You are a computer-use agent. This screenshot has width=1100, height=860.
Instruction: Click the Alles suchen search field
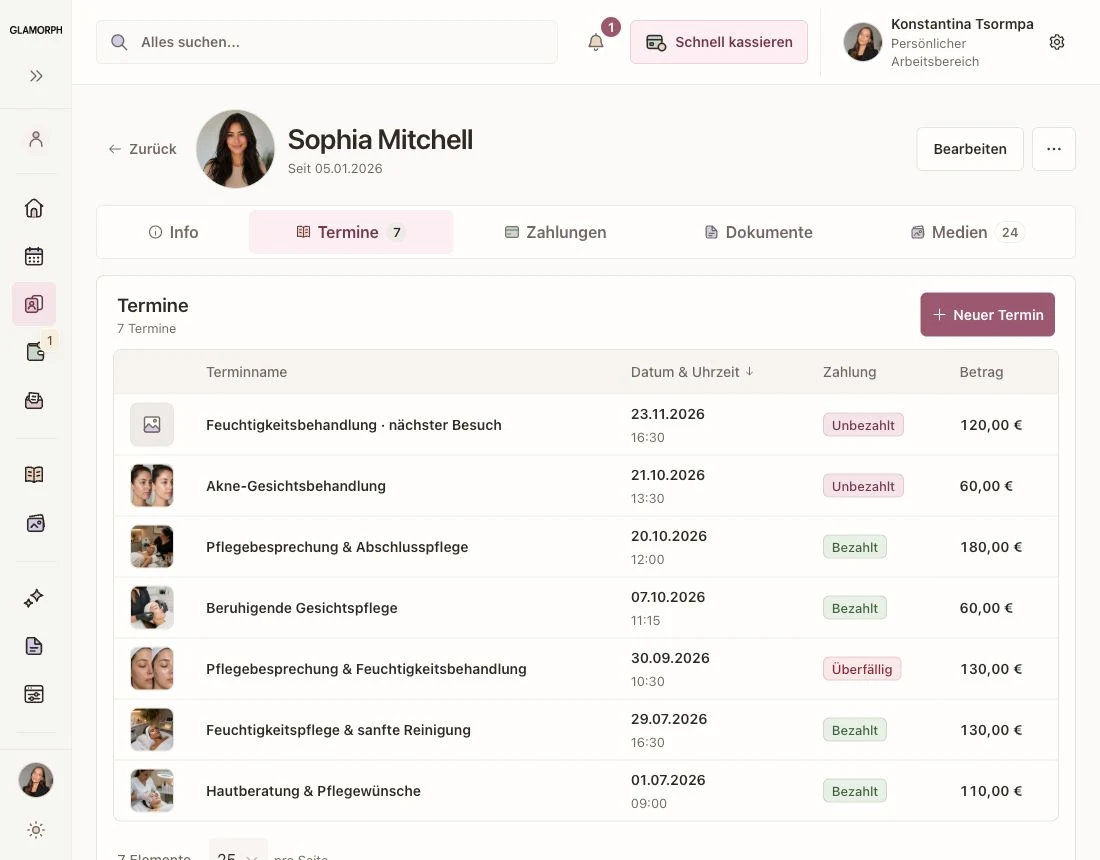click(327, 42)
